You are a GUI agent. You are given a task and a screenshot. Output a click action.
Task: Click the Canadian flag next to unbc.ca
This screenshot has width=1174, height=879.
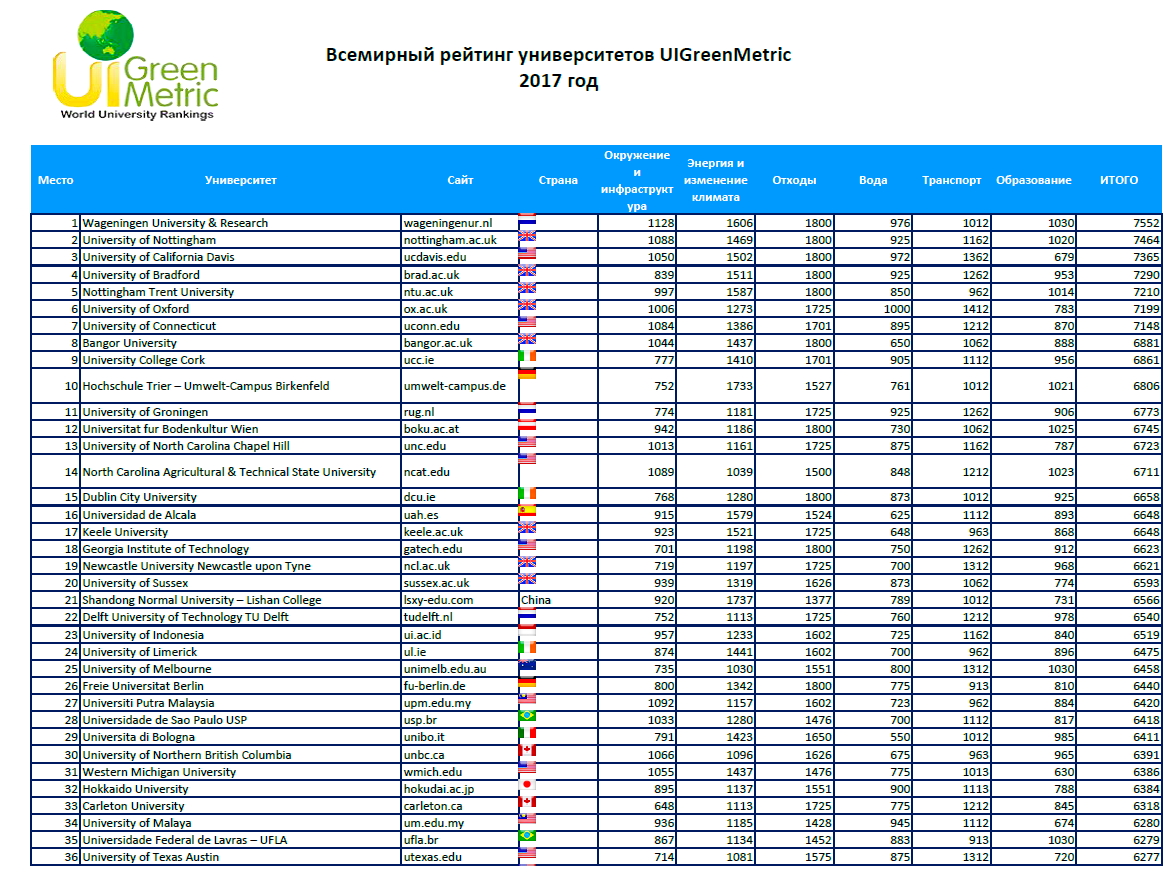[527, 751]
